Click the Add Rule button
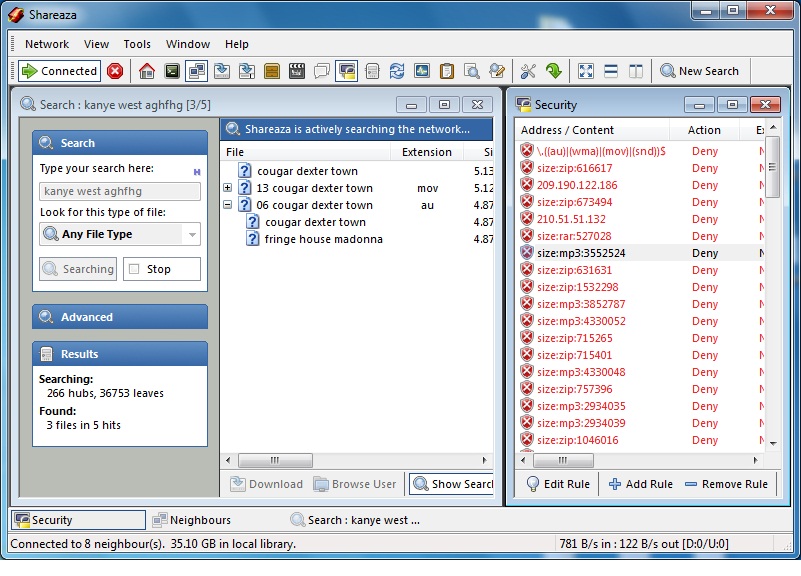This screenshot has width=801, height=576. point(640,484)
